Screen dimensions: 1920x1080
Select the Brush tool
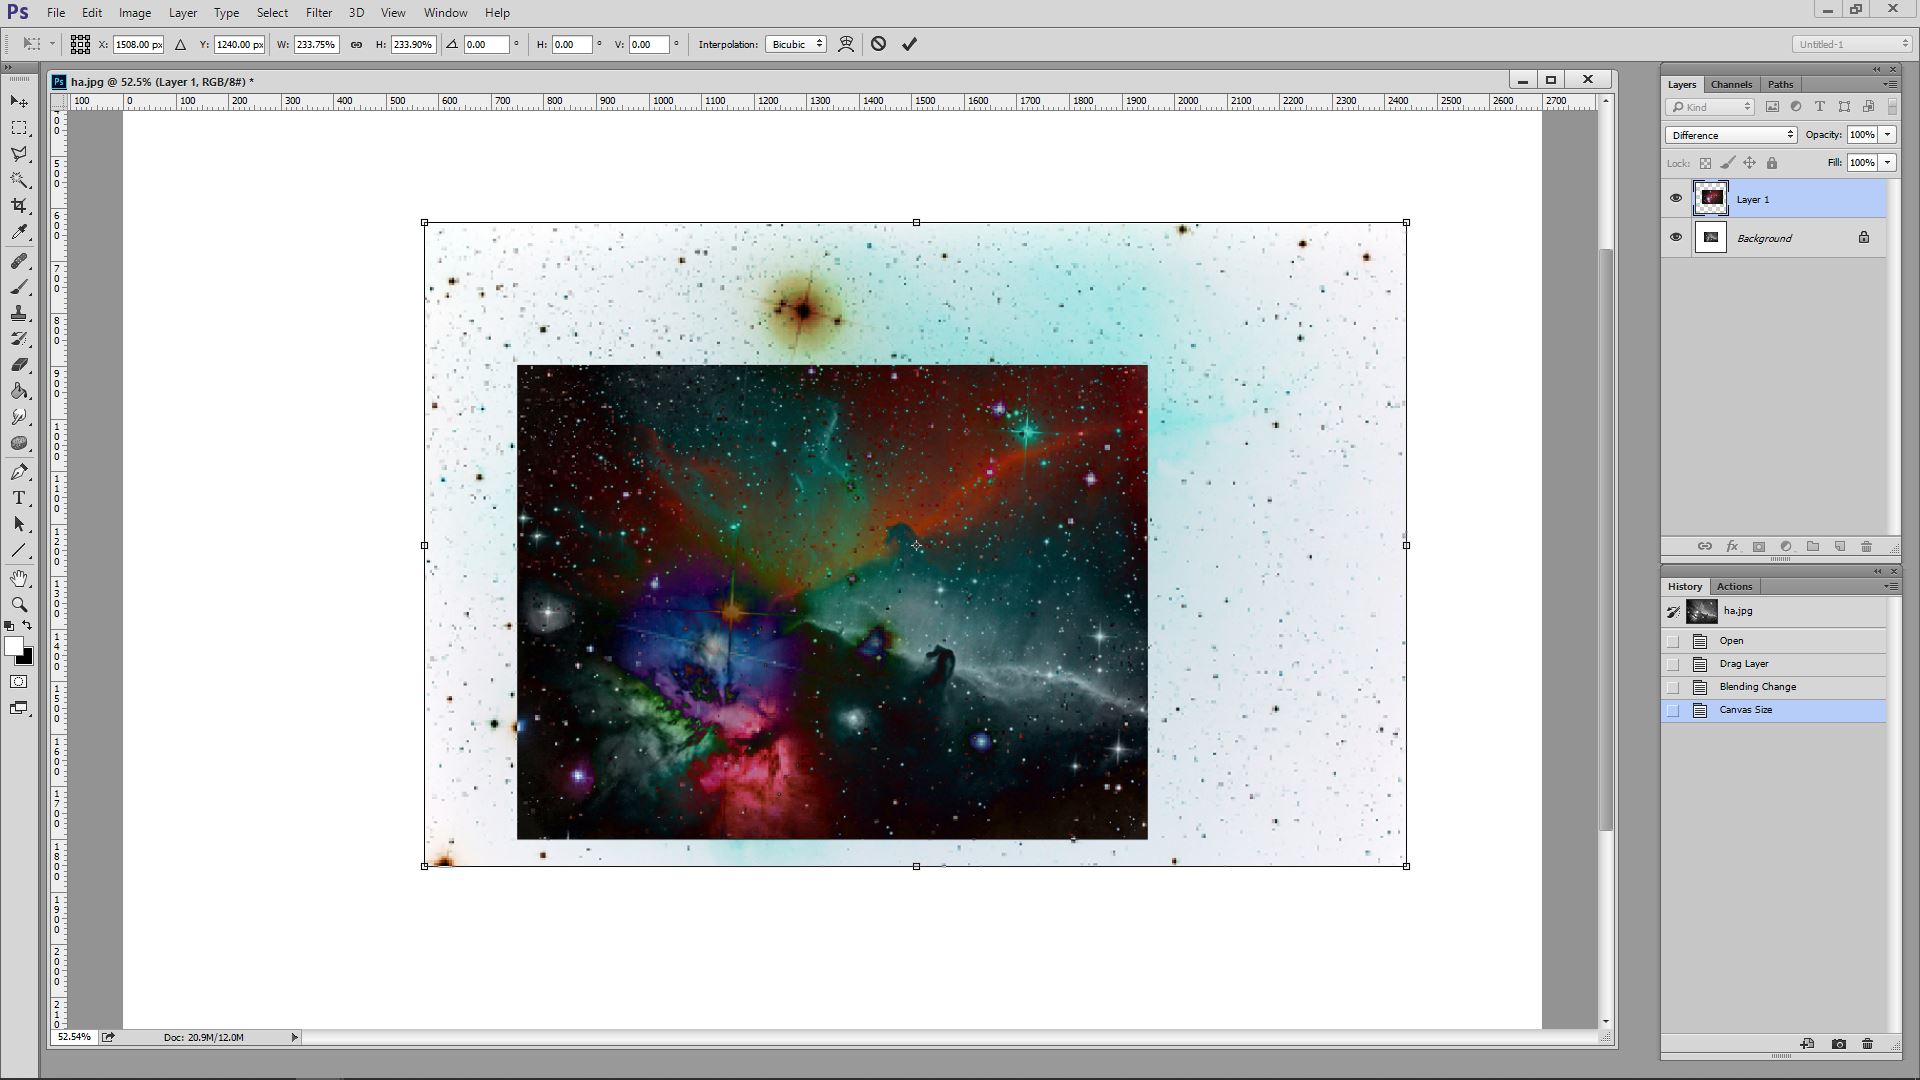point(19,287)
